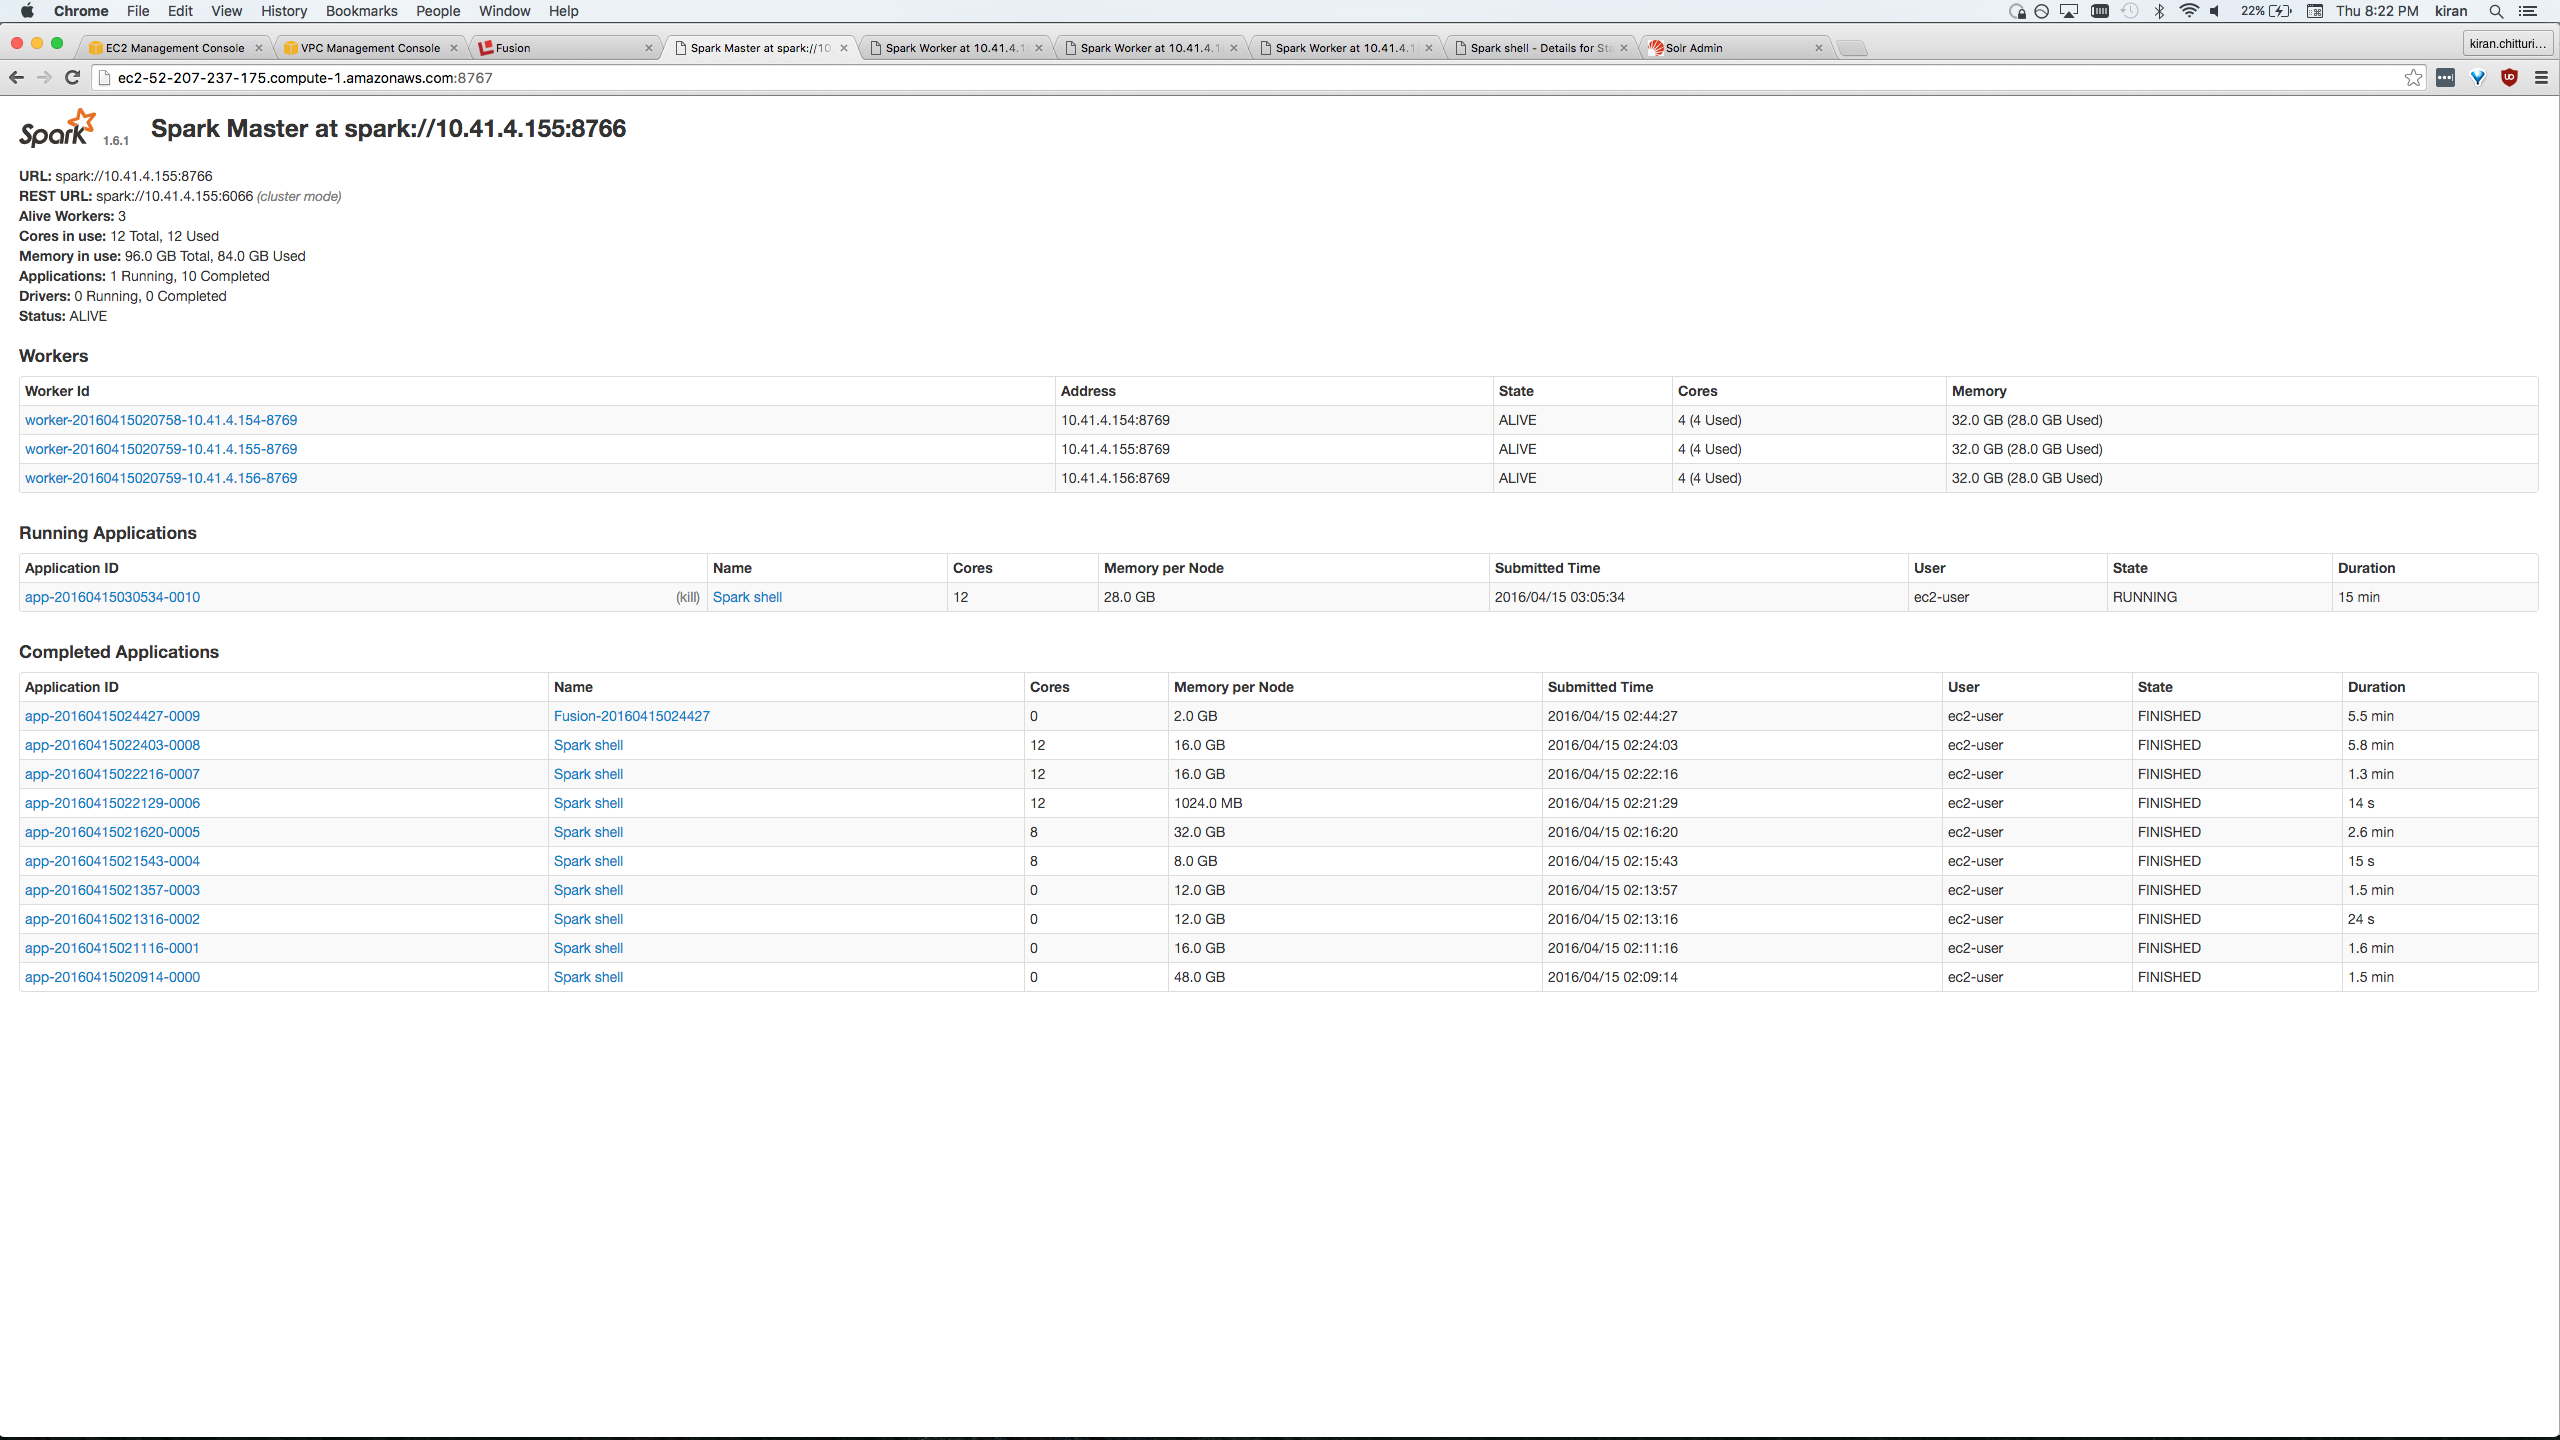This screenshot has width=2560, height=1440.
Task: Open the People menu
Action: 438,11
